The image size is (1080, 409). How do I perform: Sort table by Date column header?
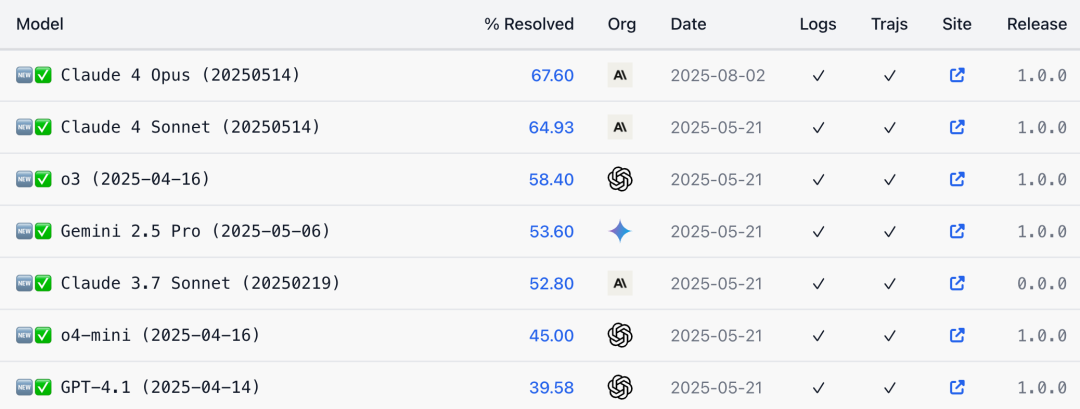pos(688,24)
